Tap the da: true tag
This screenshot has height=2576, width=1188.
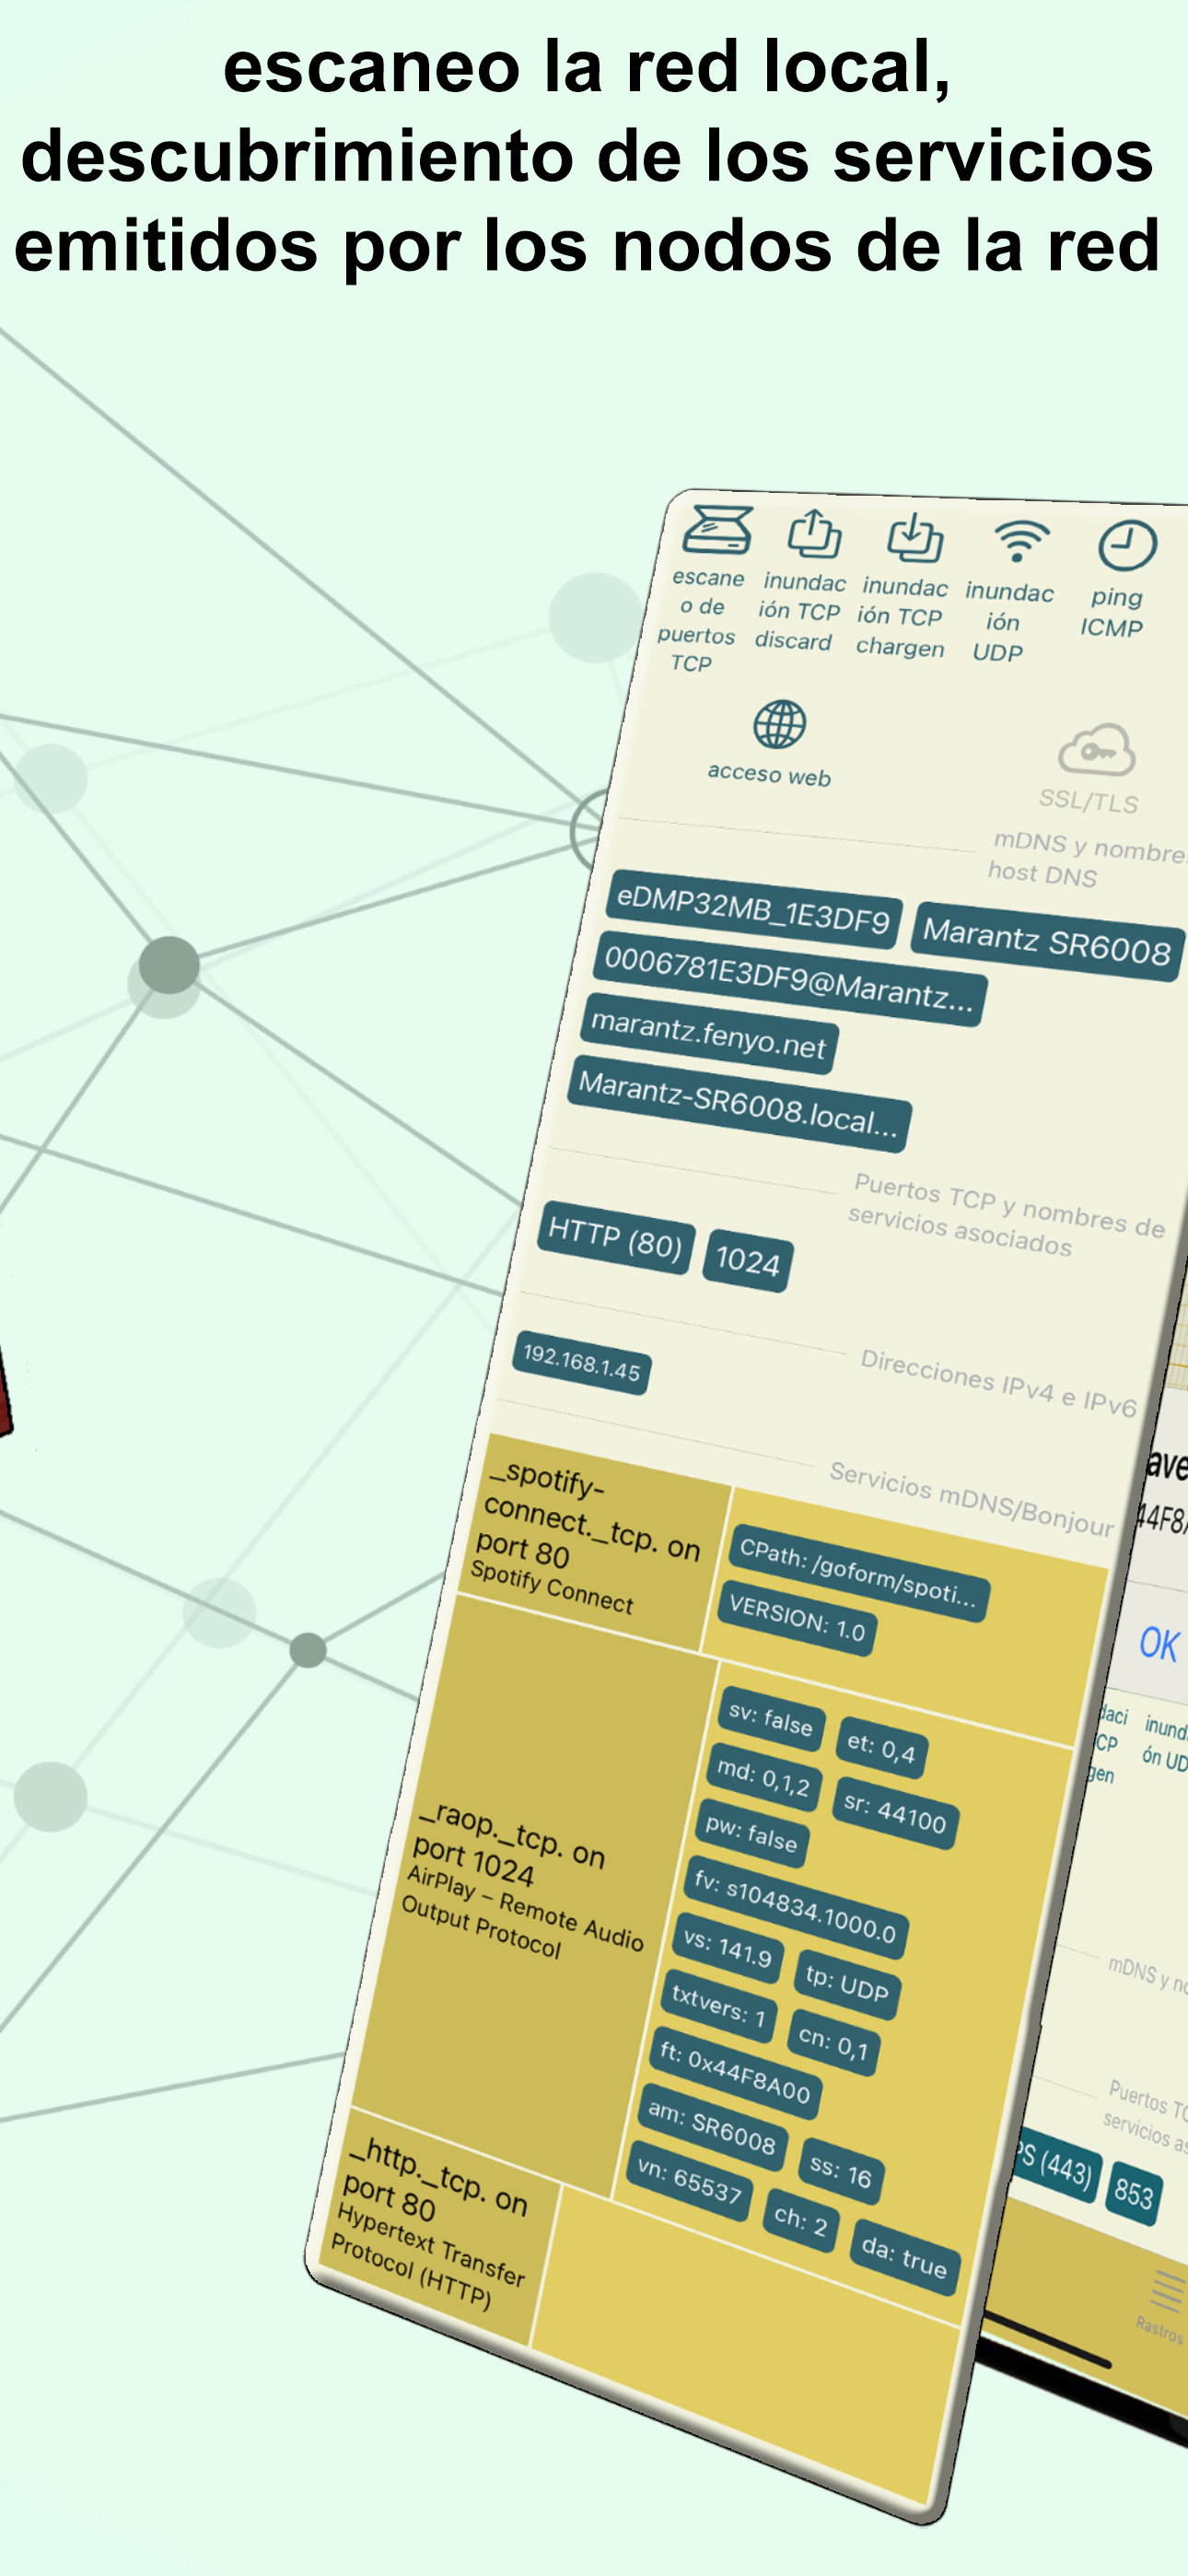(904, 2255)
